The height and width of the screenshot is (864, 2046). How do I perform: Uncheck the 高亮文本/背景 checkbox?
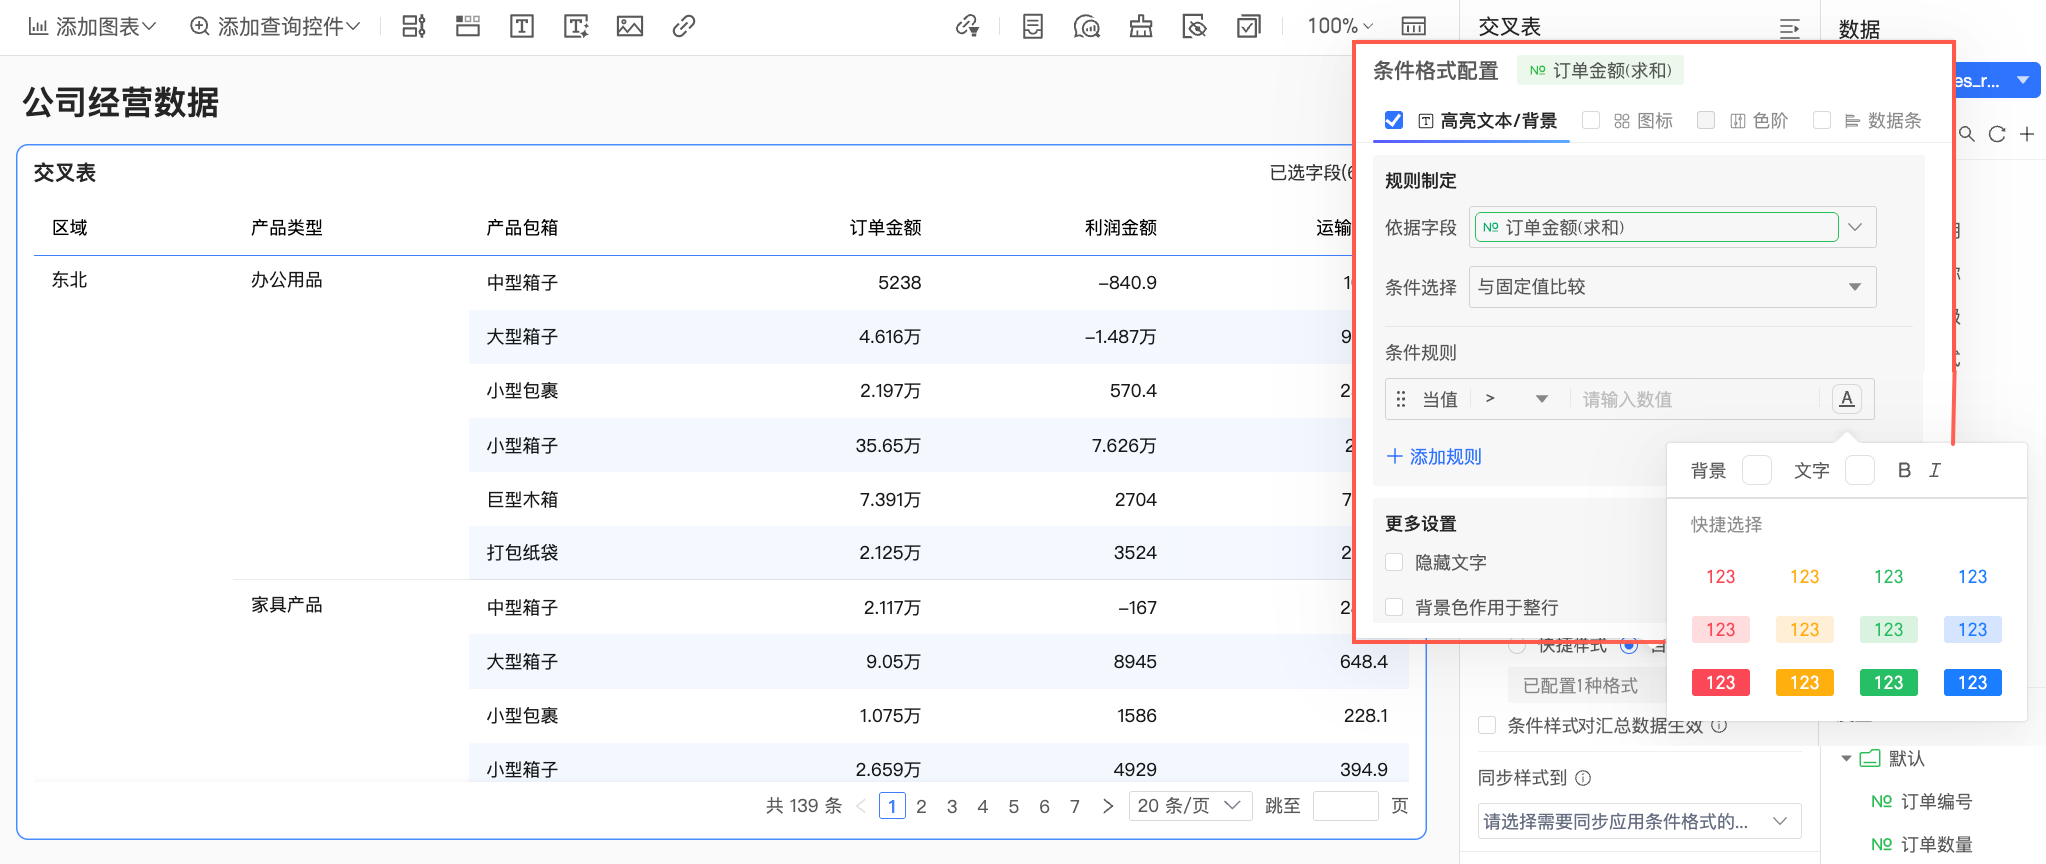[x=1394, y=120]
